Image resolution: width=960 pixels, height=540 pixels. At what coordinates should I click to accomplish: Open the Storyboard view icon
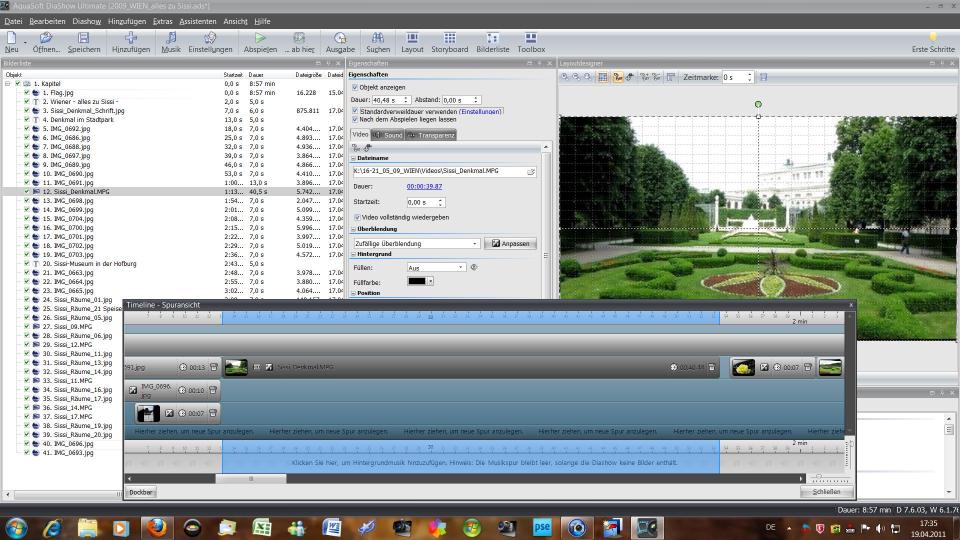click(x=449, y=38)
